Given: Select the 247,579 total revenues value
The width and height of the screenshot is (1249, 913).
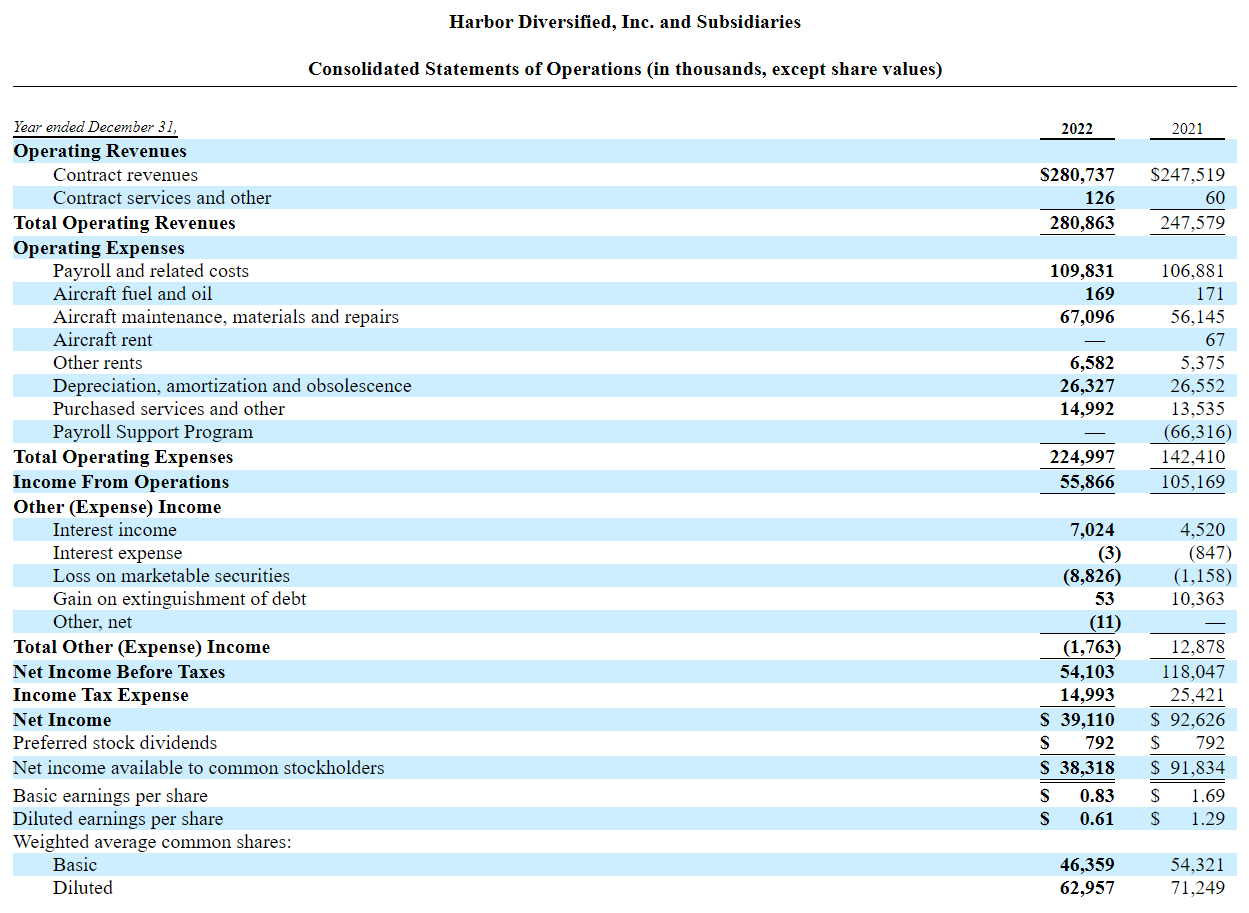Looking at the screenshot, I should (1192, 223).
